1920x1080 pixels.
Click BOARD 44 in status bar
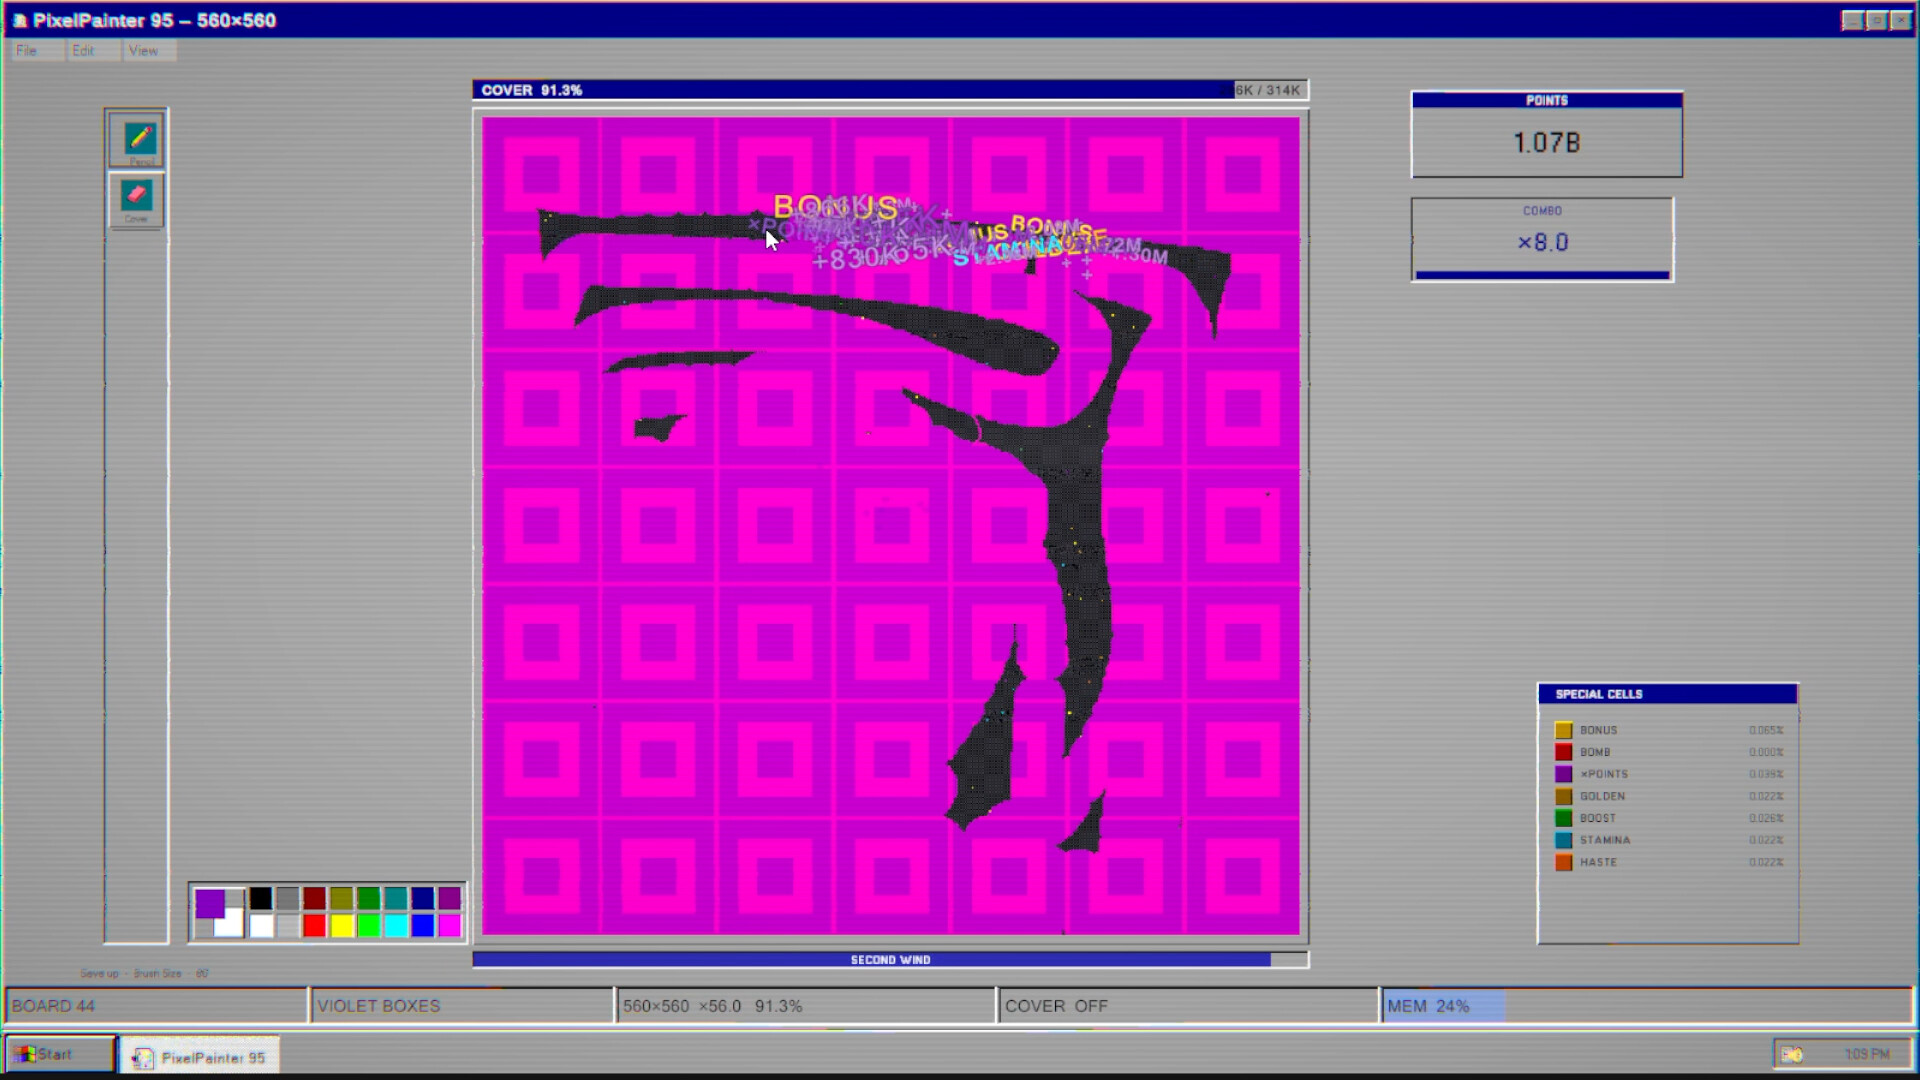tap(157, 1006)
